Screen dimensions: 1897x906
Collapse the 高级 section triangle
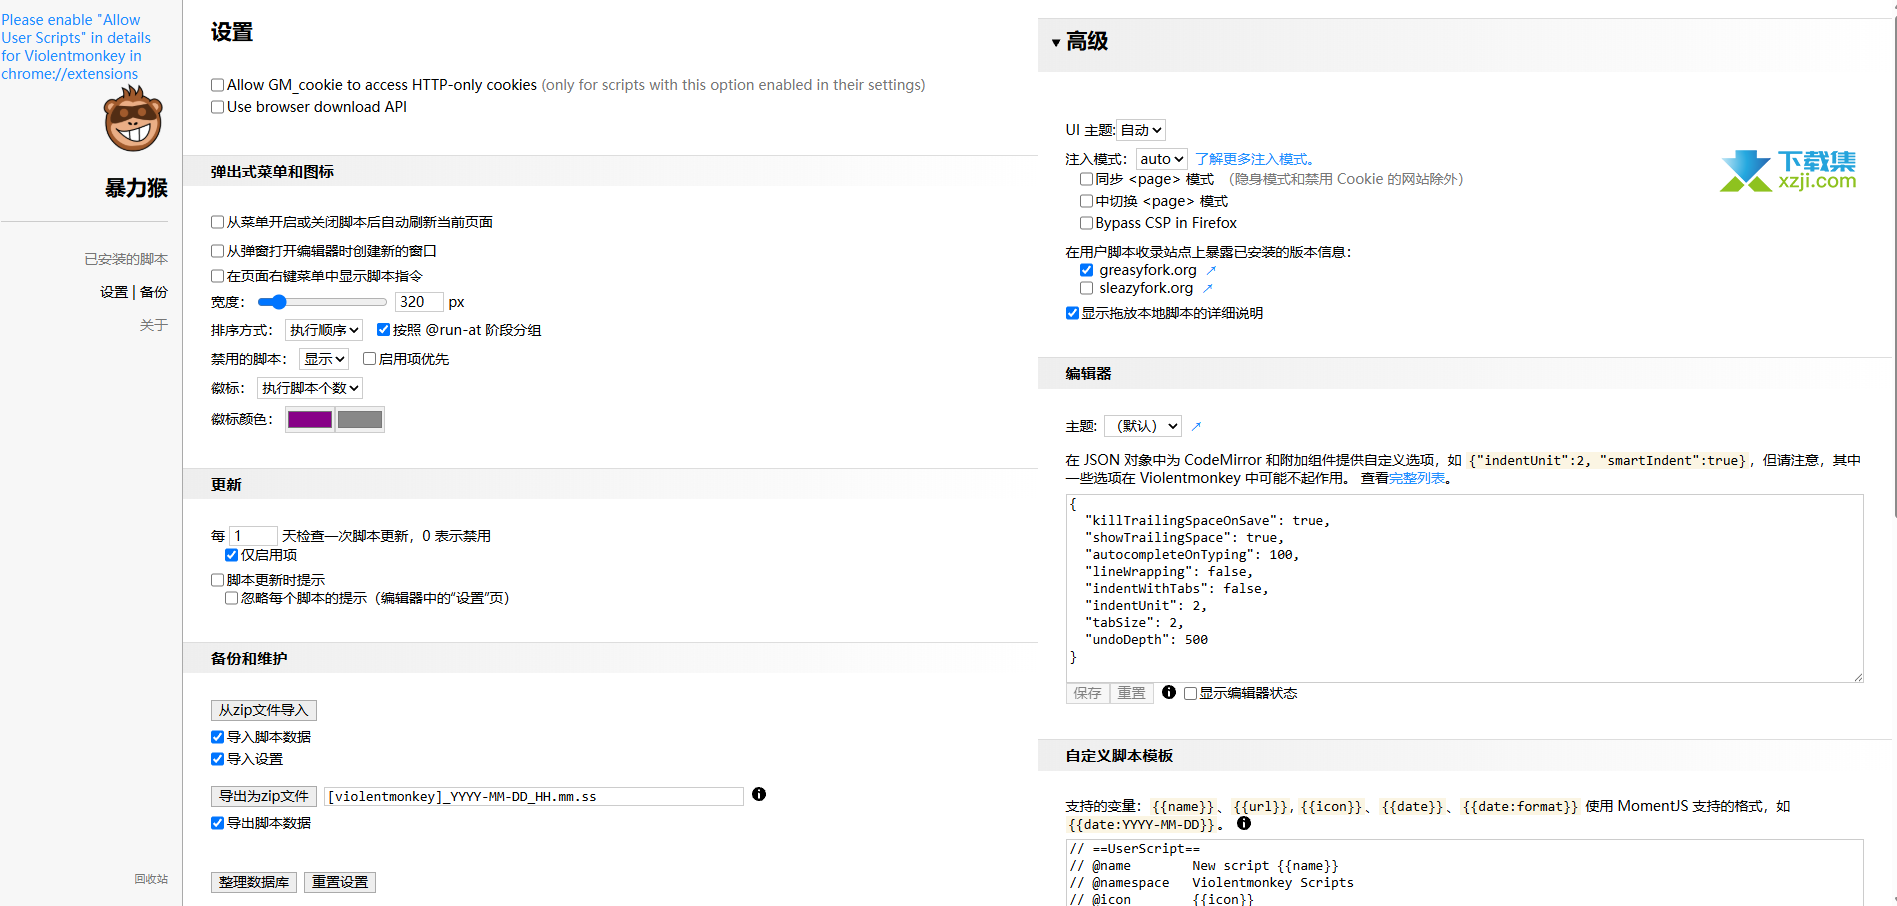[x=1056, y=42]
